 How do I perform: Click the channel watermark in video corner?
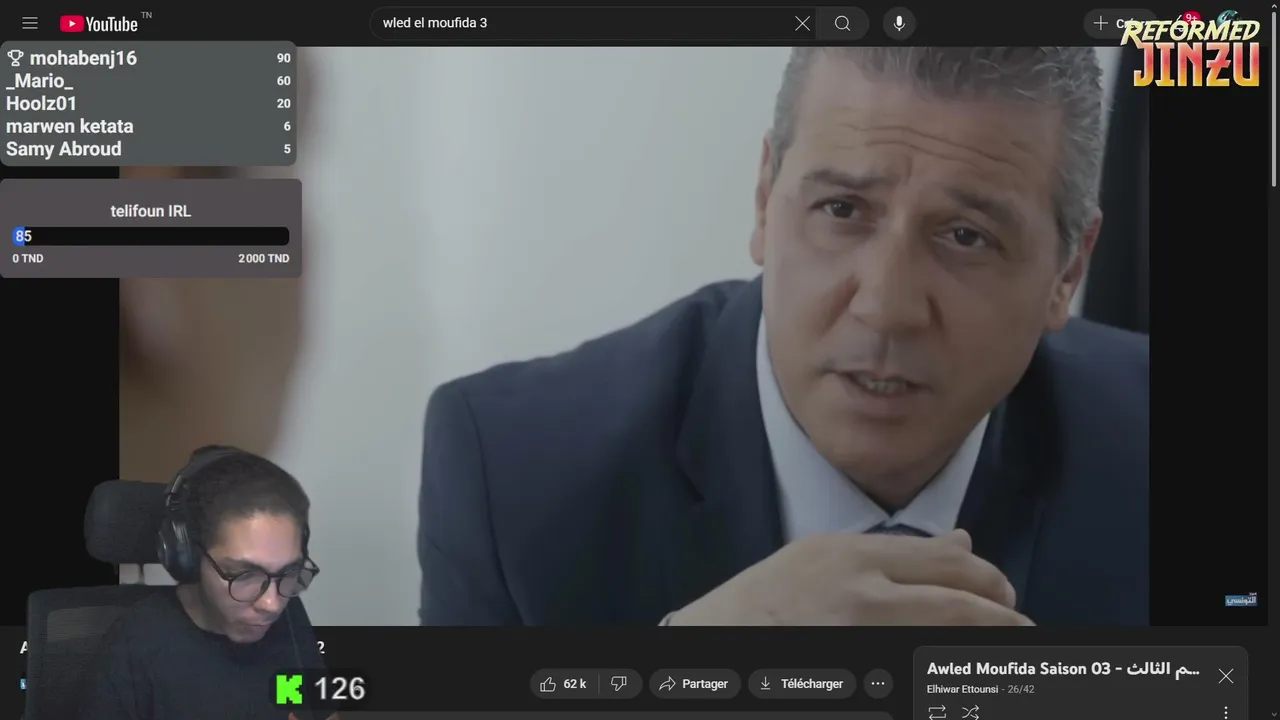(x=1240, y=599)
